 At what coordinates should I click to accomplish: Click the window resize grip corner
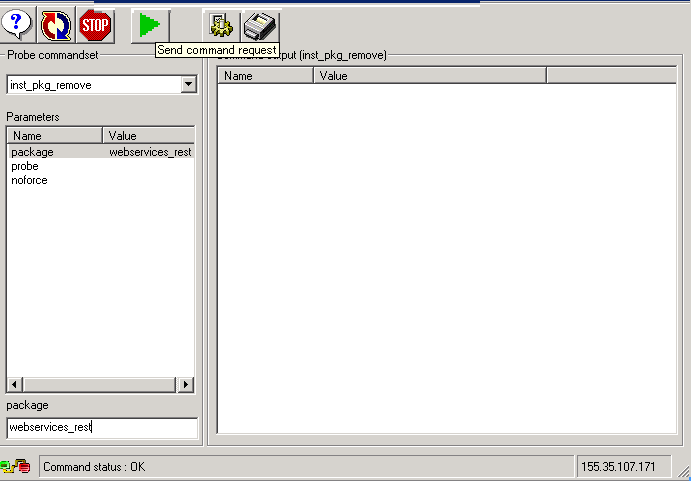tap(683, 473)
